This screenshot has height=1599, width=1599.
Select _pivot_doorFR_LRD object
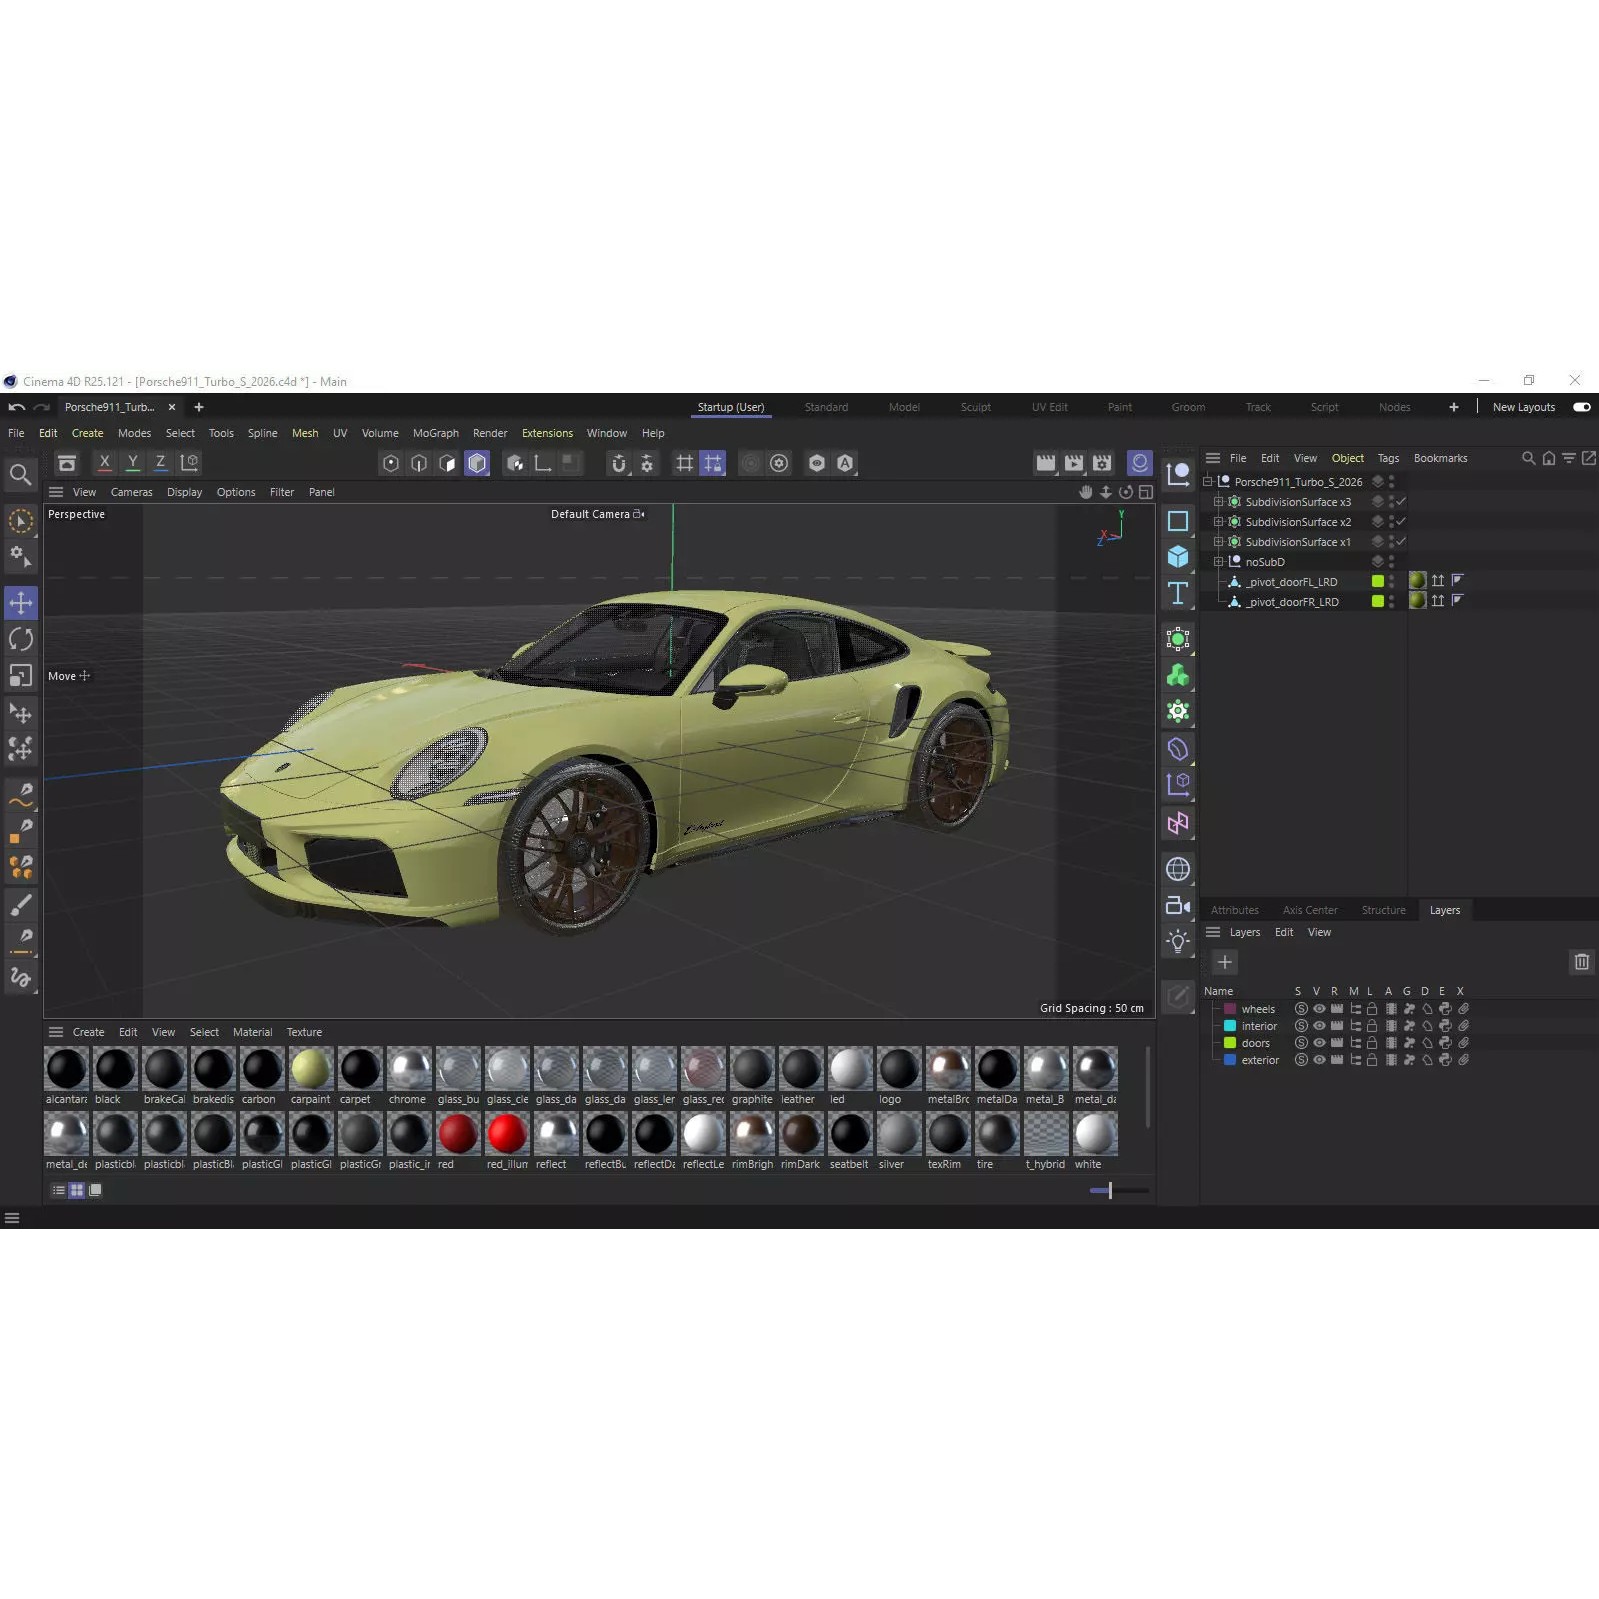pyautogui.click(x=1291, y=602)
